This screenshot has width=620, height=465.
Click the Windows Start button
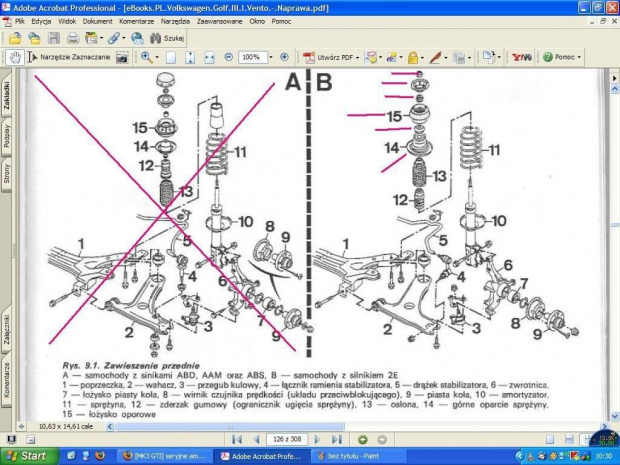point(28,456)
